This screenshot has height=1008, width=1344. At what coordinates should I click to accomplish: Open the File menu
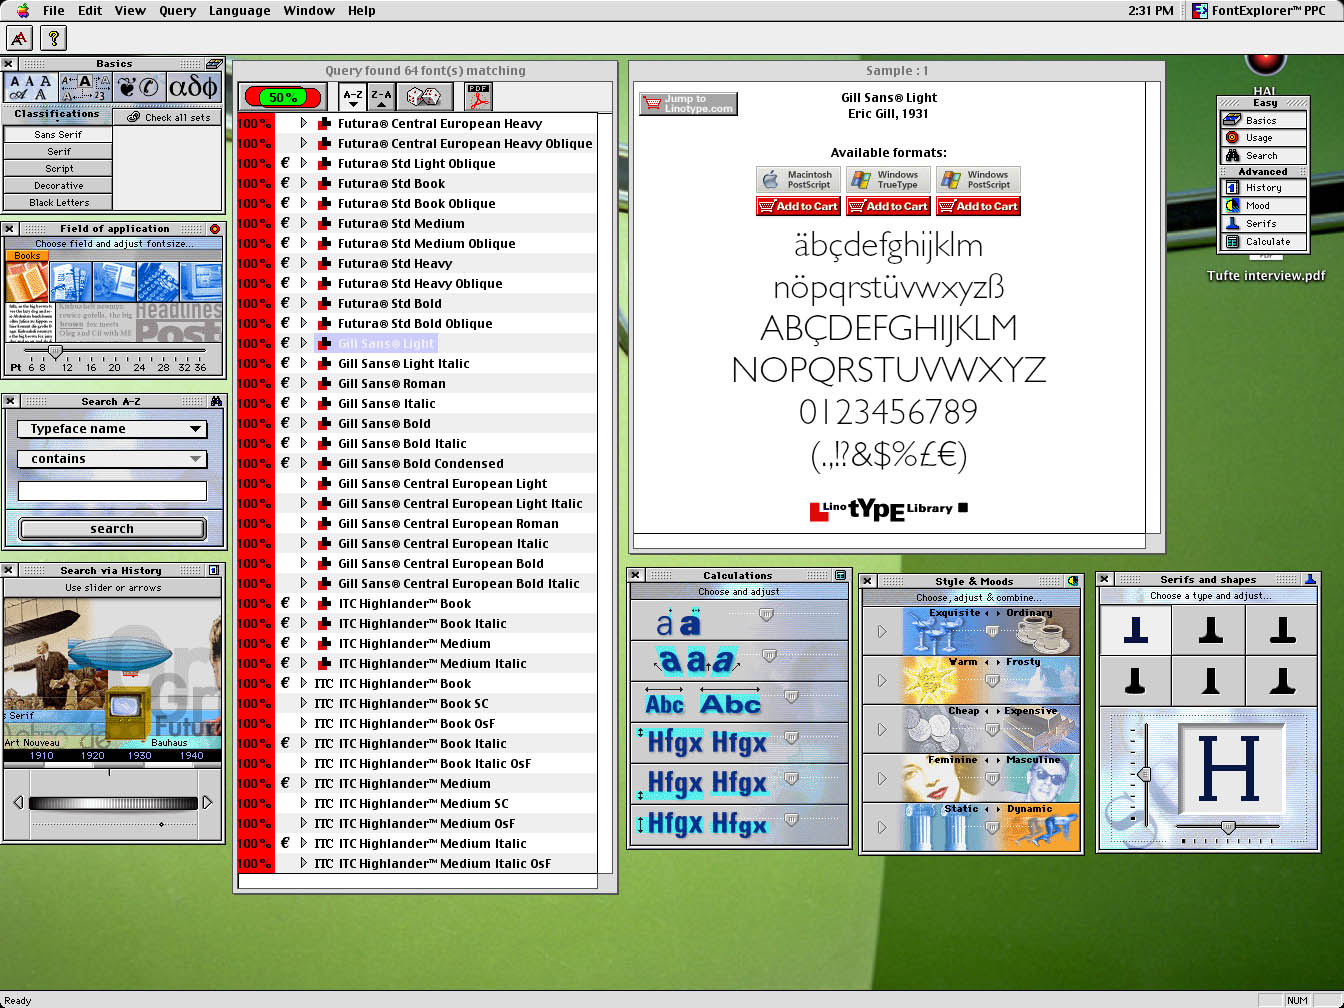(x=54, y=10)
